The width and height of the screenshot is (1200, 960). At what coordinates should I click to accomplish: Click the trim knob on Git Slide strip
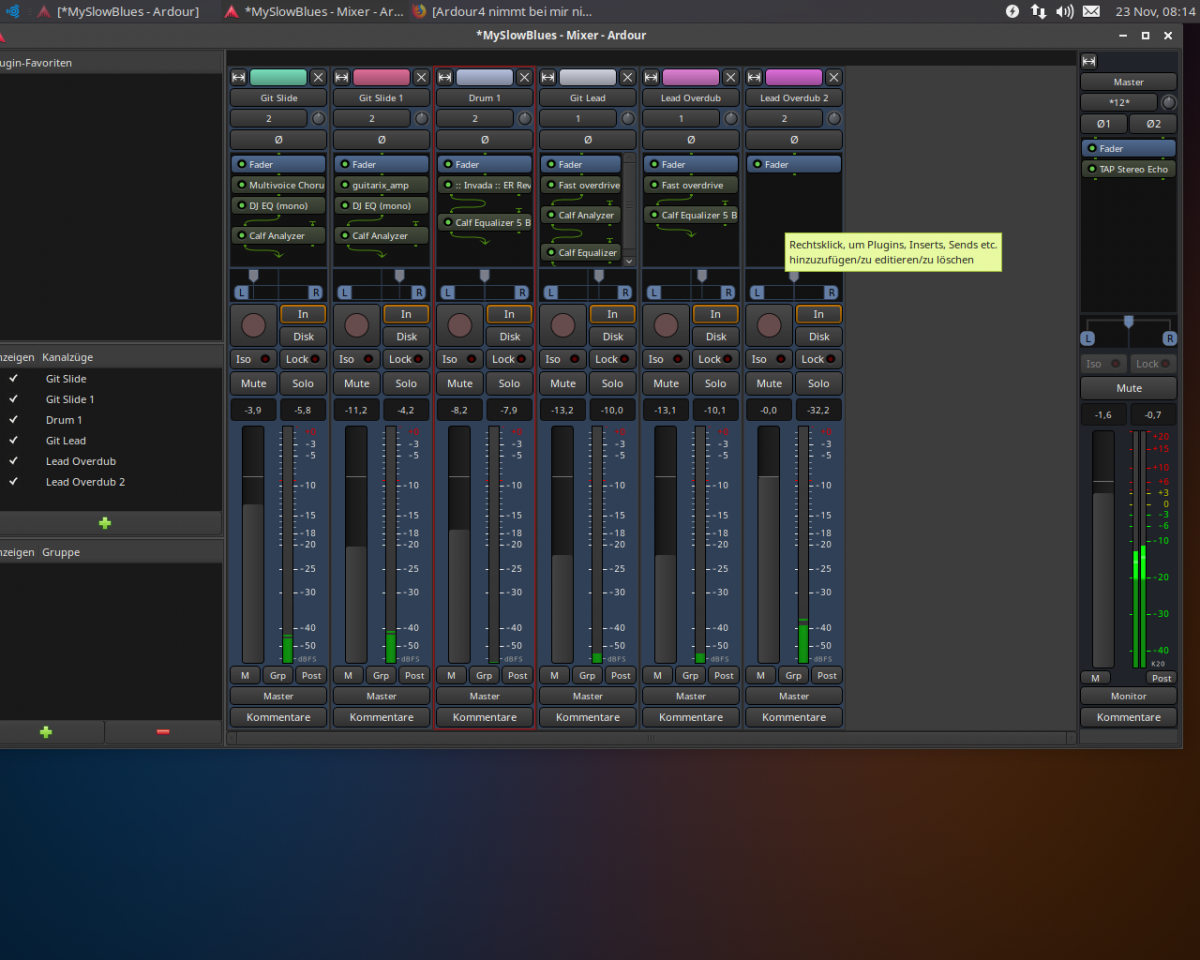pos(319,118)
